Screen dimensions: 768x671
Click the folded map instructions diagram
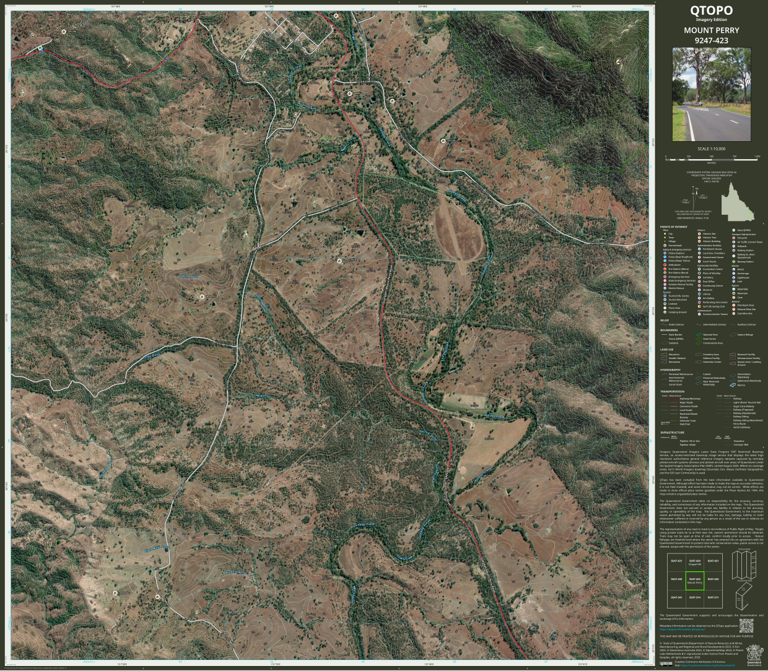coord(744,581)
